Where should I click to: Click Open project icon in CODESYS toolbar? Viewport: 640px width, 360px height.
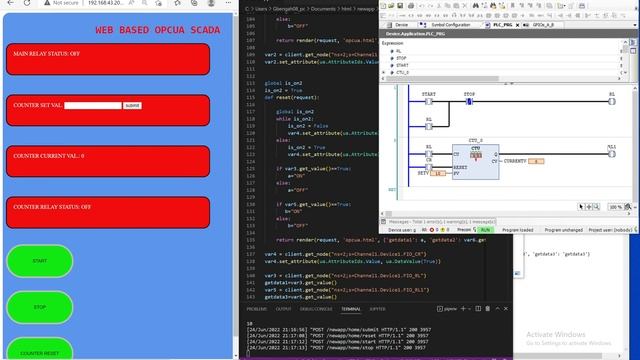point(391,6)
